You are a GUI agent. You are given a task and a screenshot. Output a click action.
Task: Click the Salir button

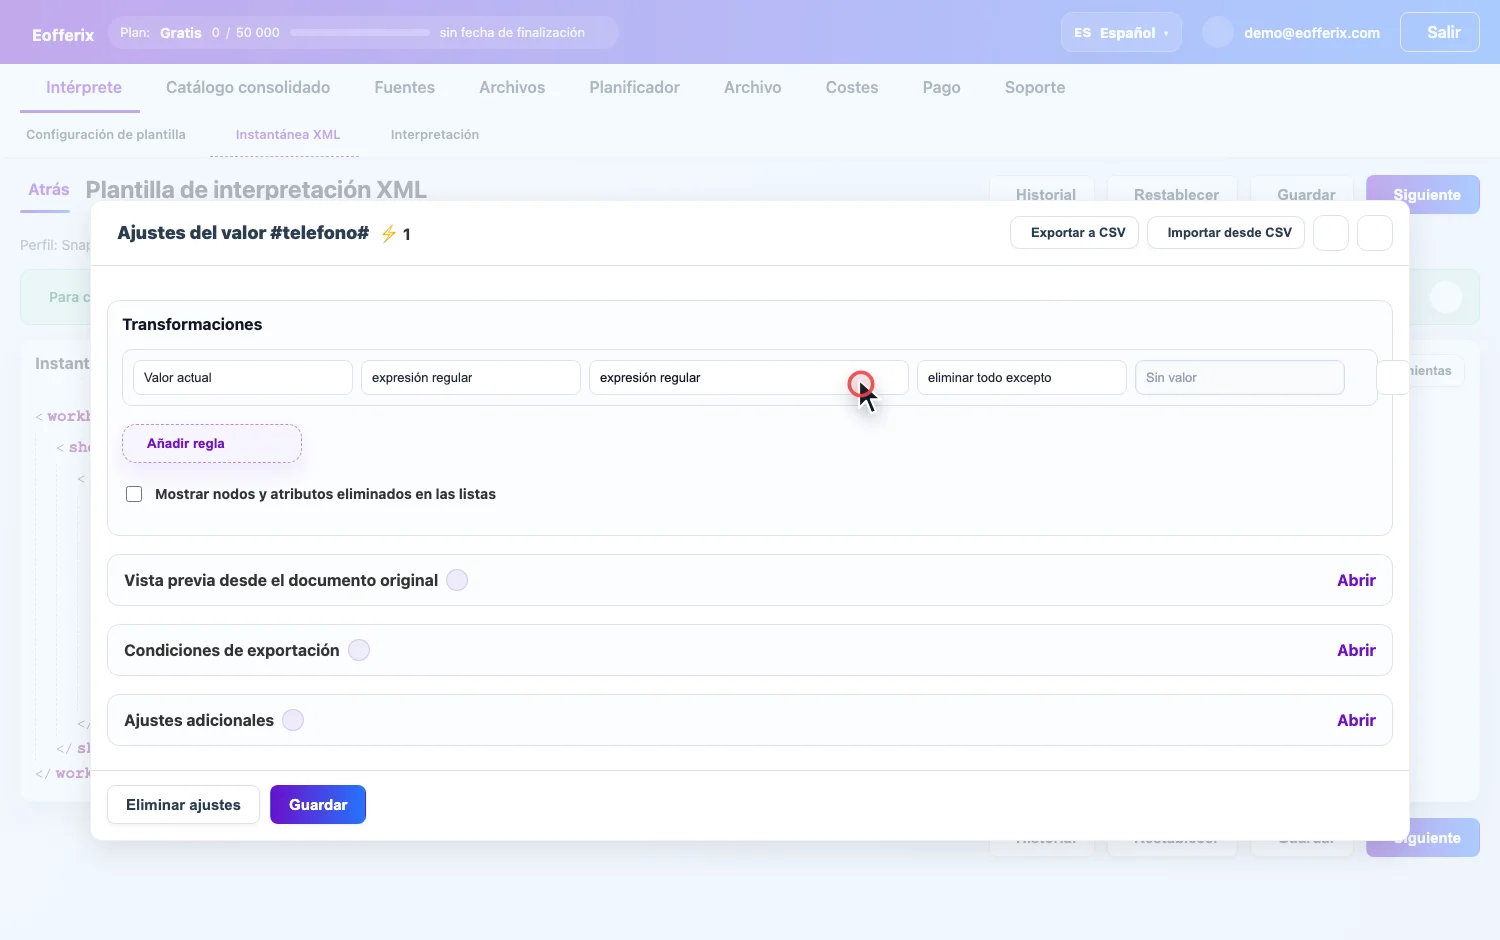point(1440,32)
